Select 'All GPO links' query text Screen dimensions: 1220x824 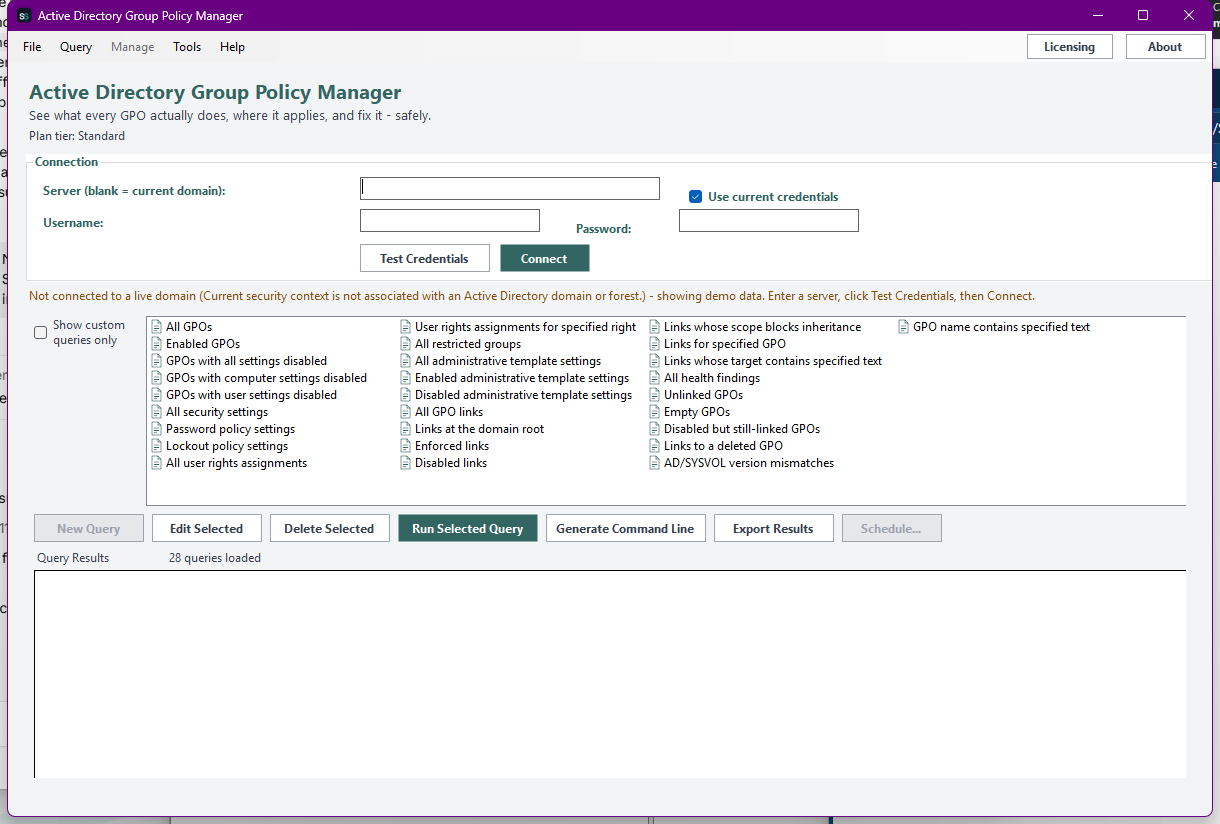(x=449, y=412)
